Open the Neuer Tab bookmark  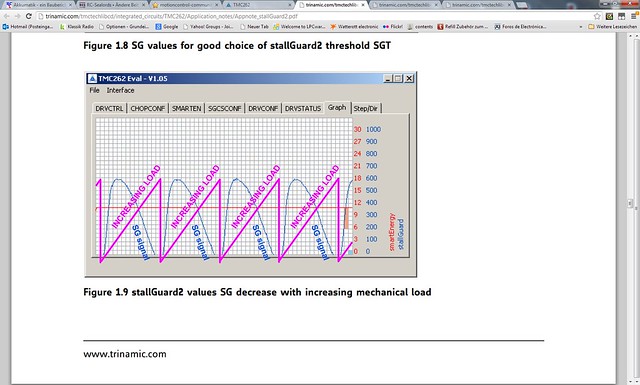click(254, 27)
